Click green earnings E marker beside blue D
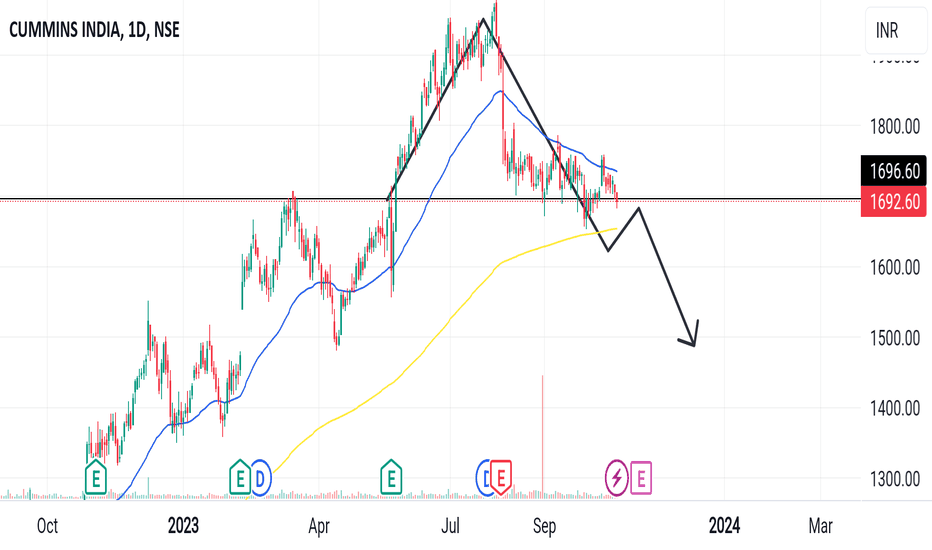 240,477
